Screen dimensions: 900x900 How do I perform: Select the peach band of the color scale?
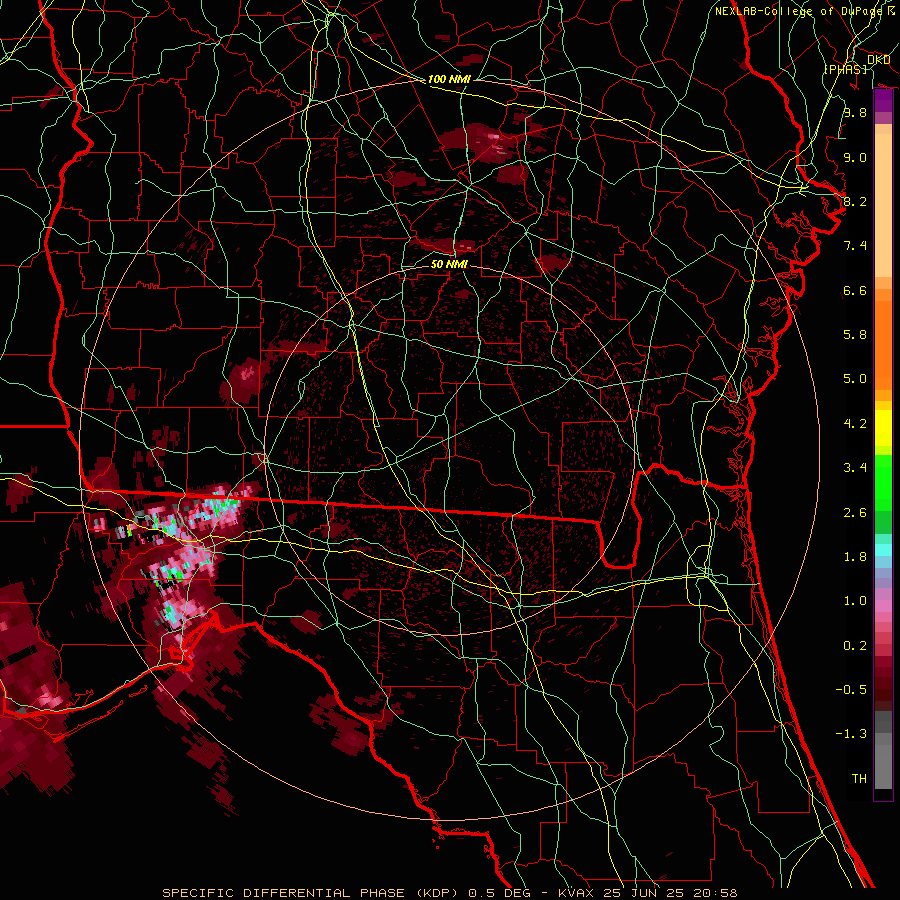point(883,201)
